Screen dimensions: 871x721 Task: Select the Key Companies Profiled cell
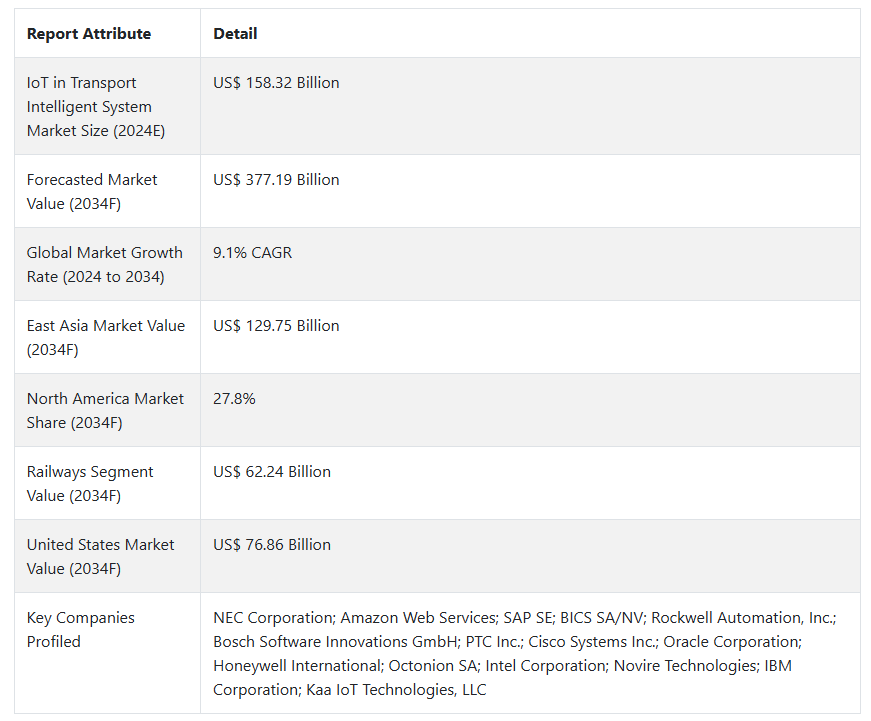pos(80,629)
